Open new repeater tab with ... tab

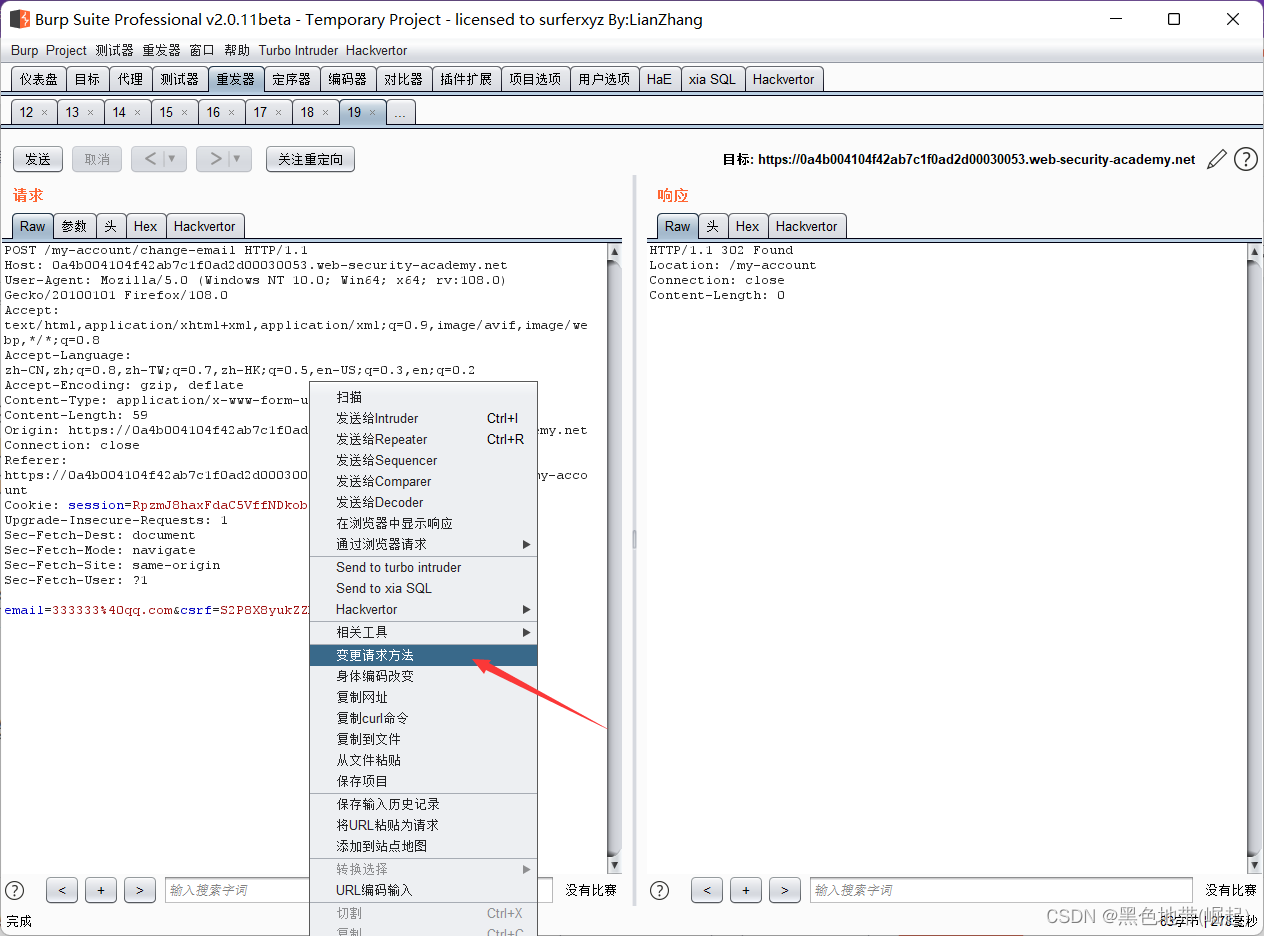coord(400,113)
